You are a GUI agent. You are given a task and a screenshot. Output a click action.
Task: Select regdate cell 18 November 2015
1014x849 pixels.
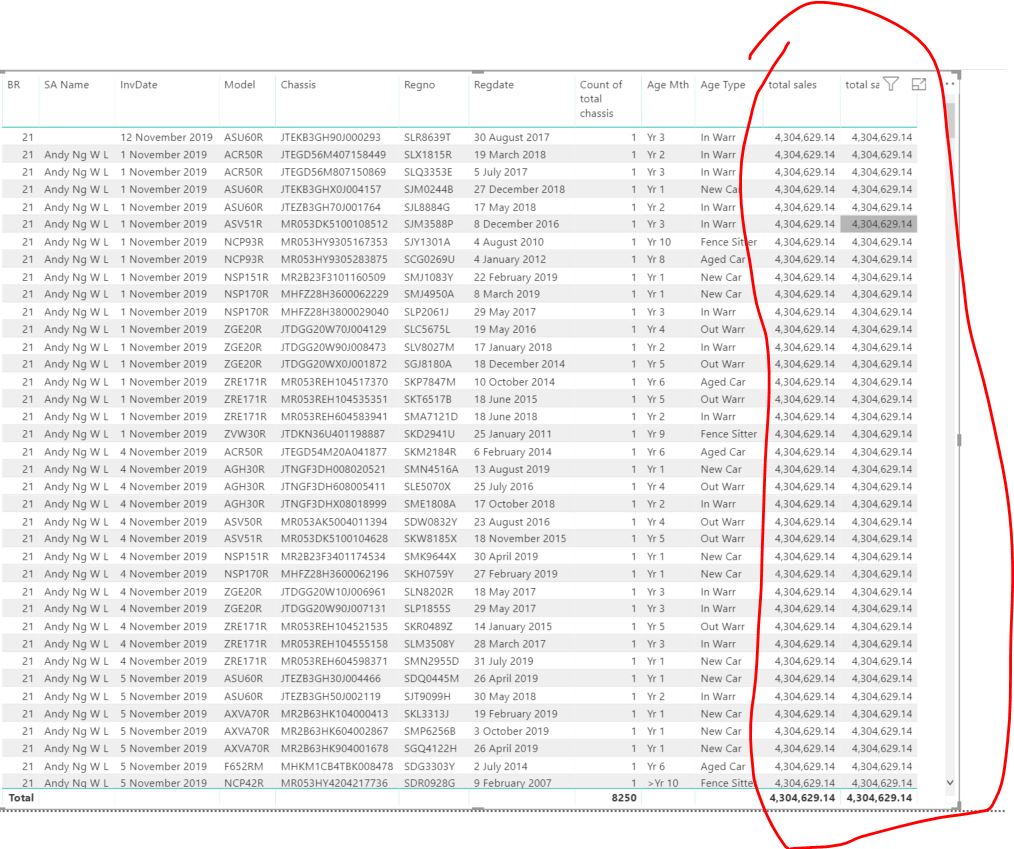[x=520, y=539]
